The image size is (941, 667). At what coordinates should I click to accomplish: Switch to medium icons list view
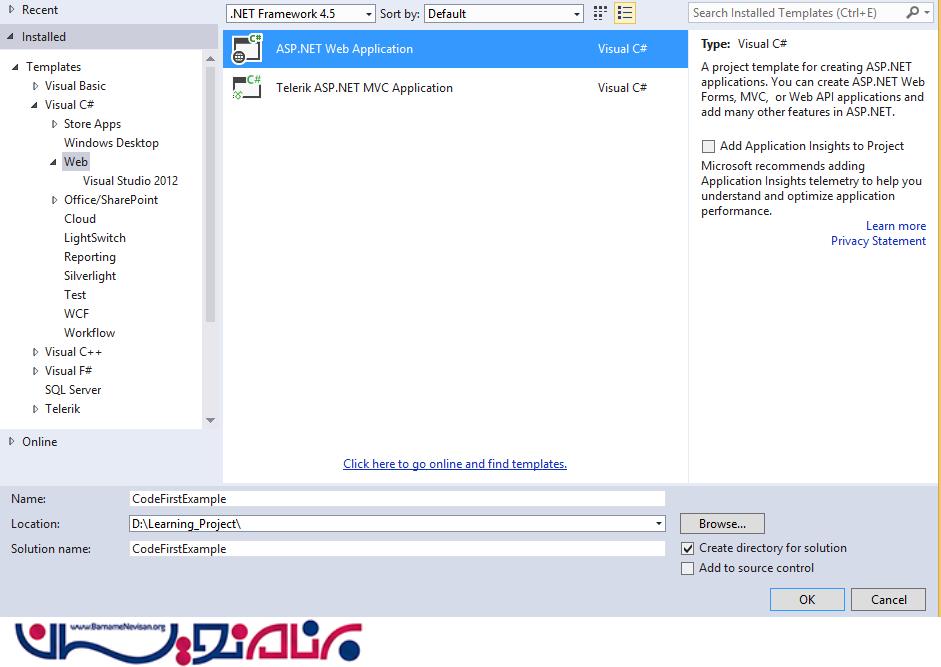coord(625,13)
